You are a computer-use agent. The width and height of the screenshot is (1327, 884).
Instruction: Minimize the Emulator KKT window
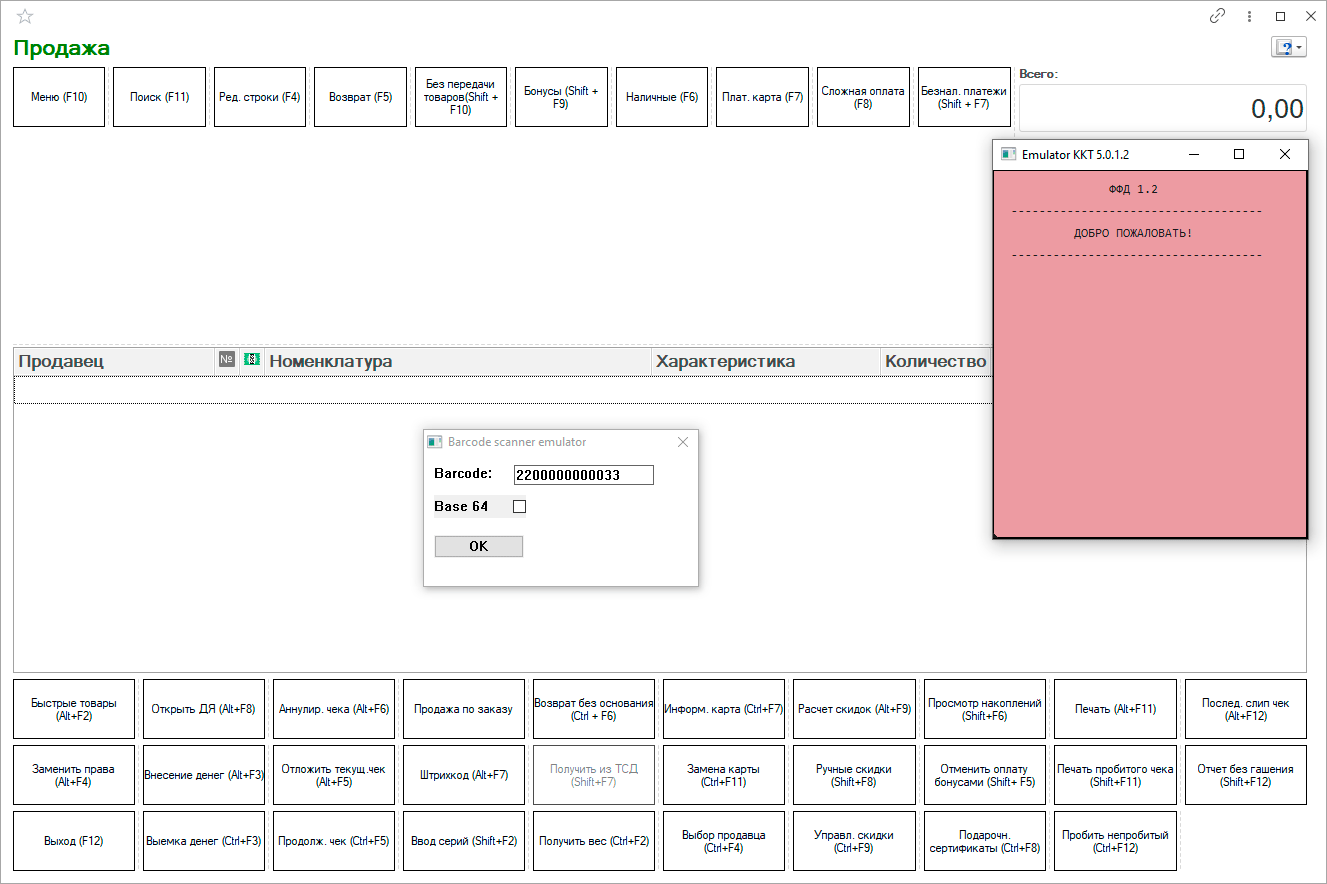tap(1193, 155)
